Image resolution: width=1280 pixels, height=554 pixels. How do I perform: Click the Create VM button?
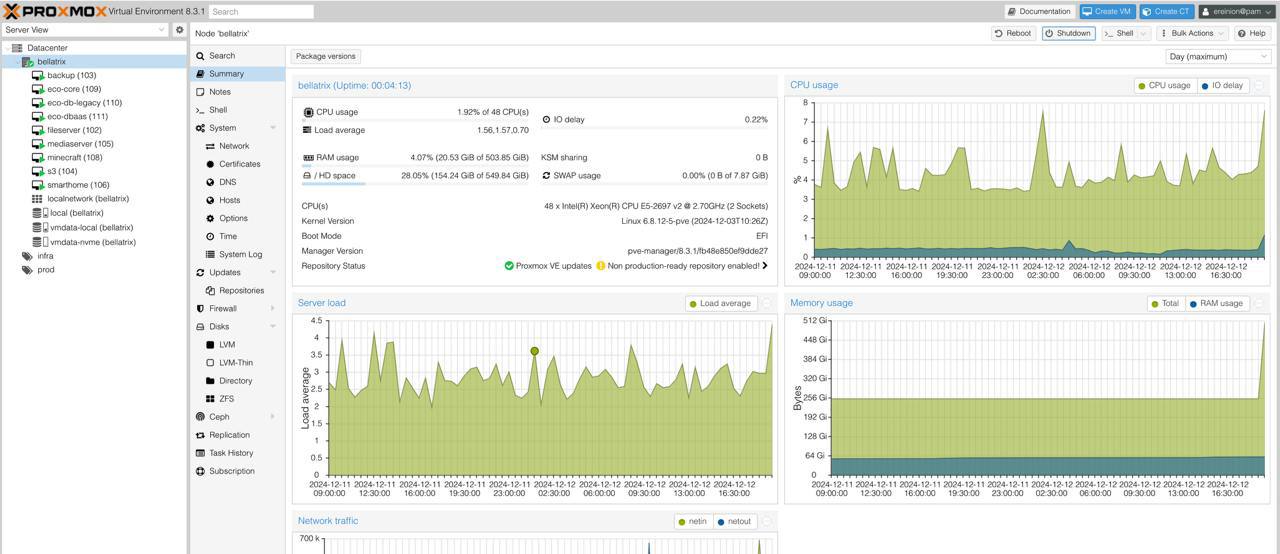[1106, 12]
